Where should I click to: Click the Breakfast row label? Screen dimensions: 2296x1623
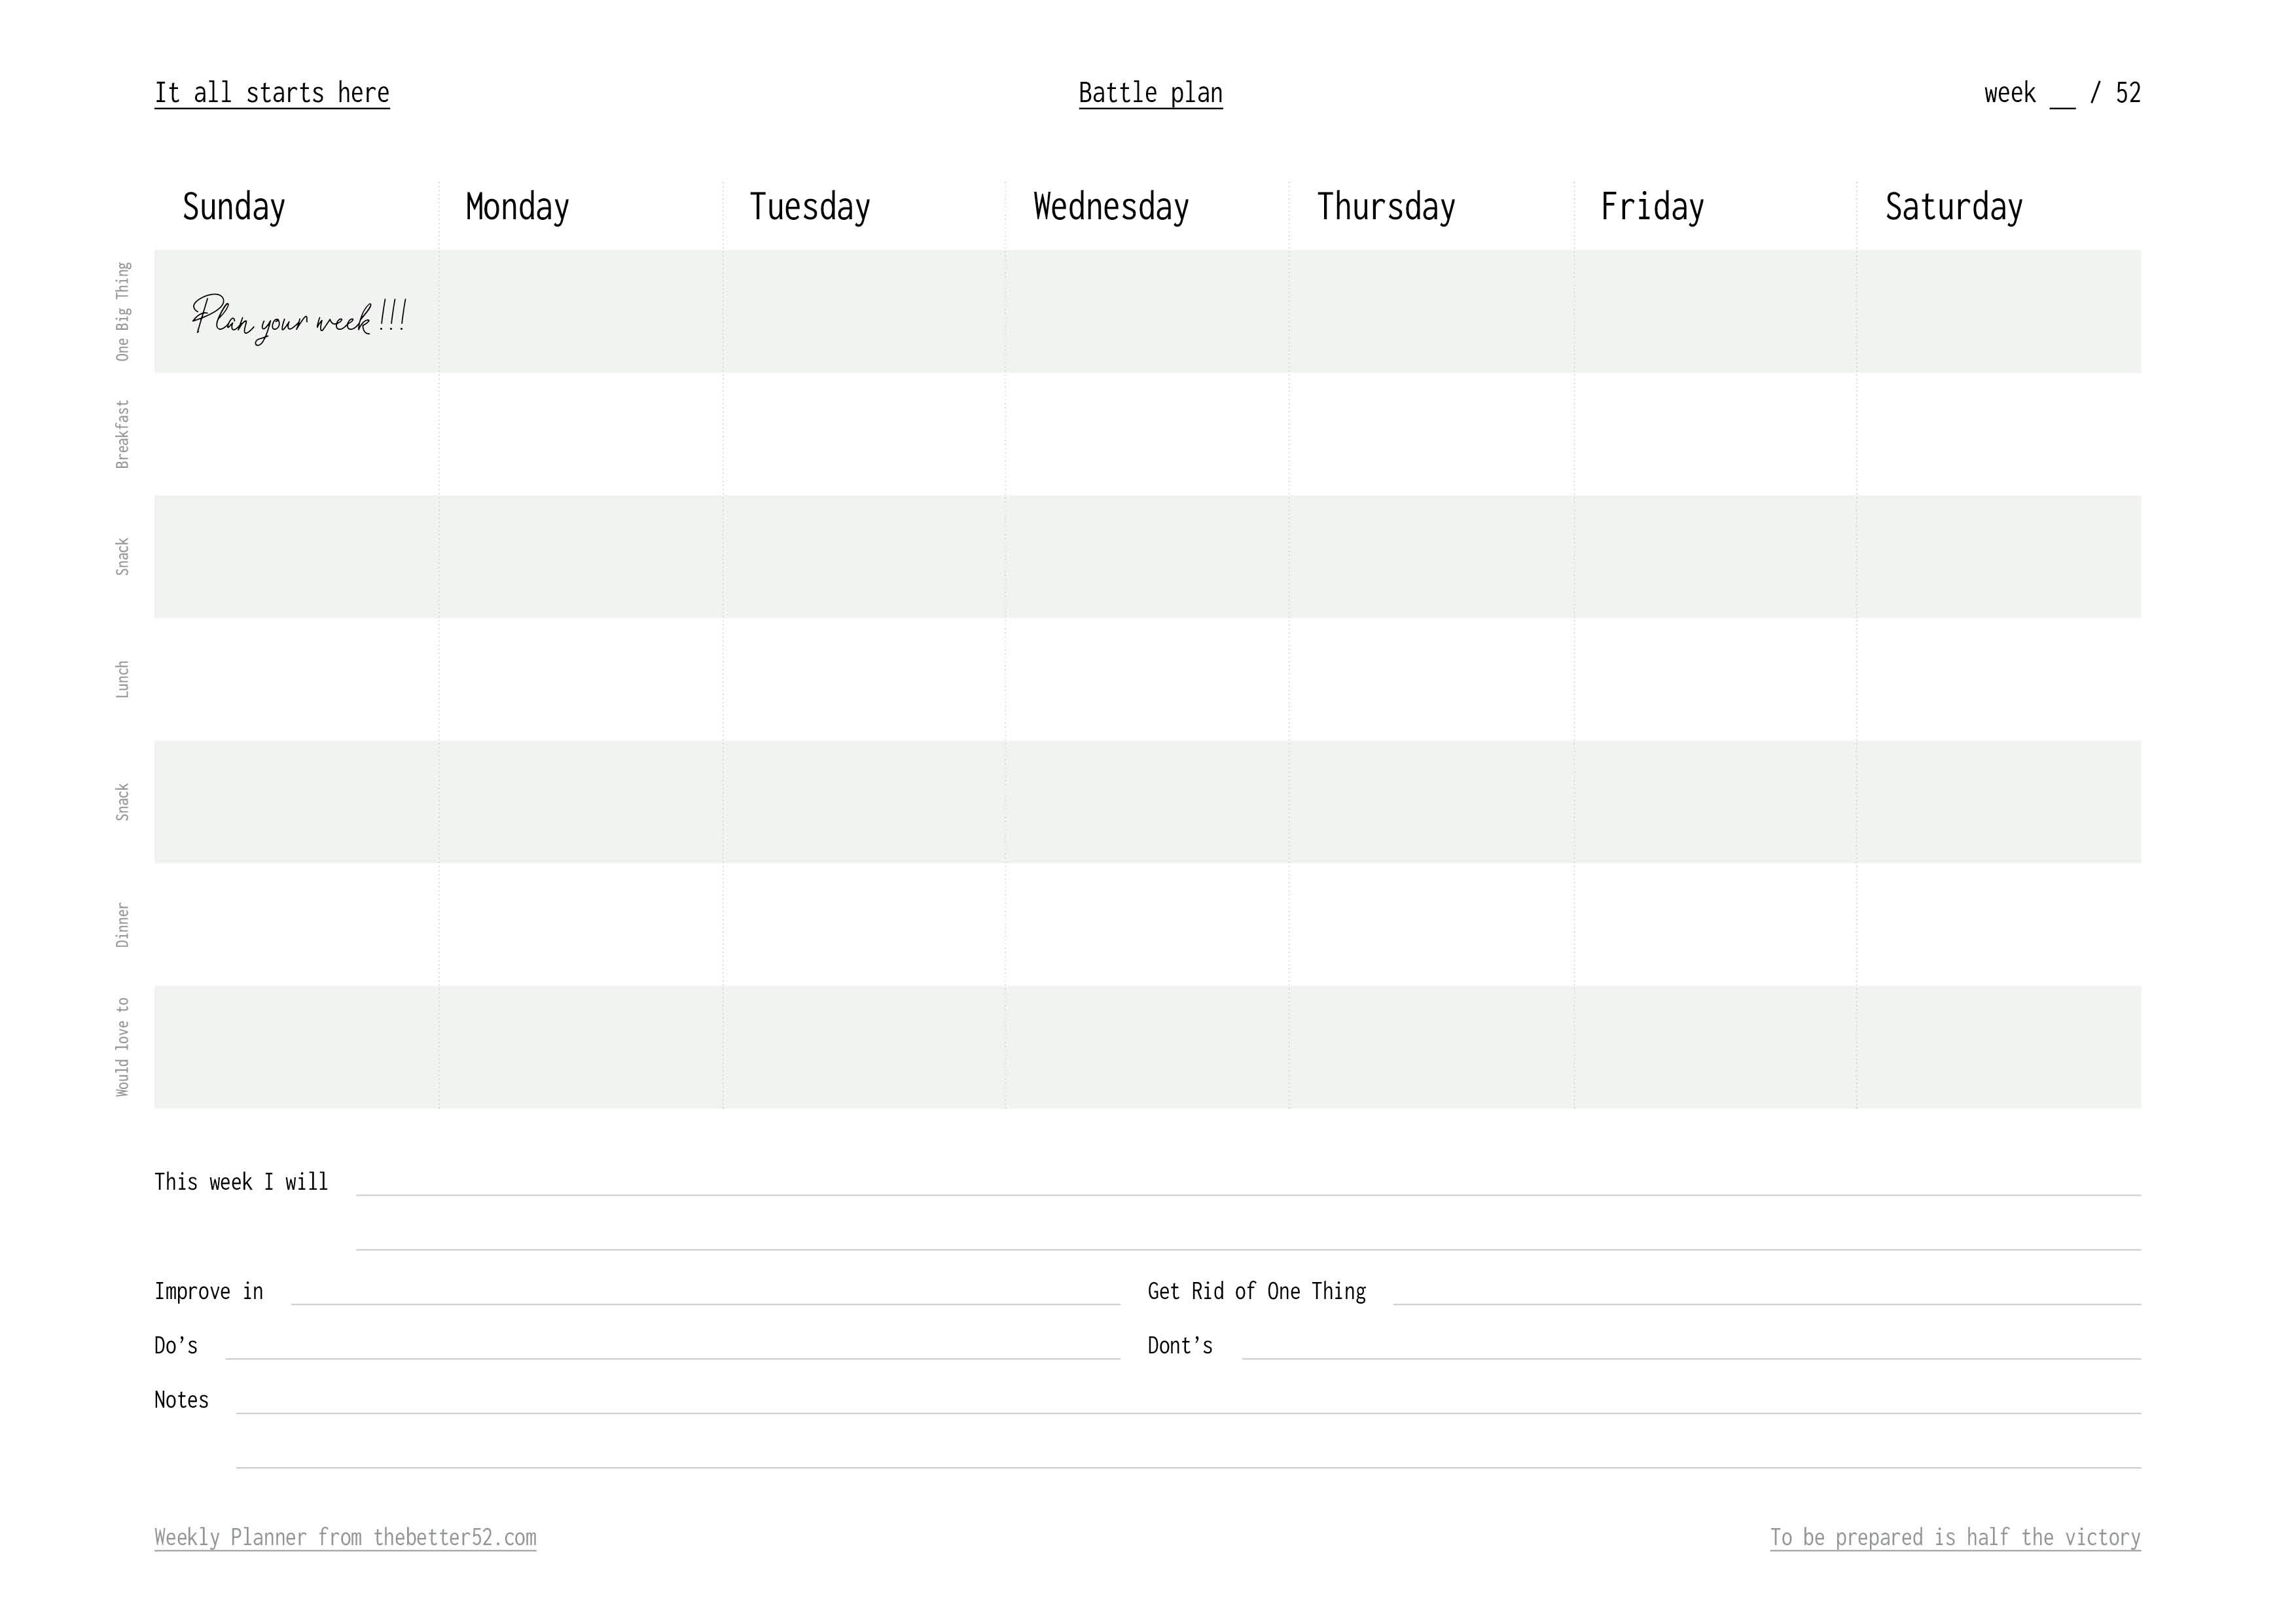click(123, 434)
